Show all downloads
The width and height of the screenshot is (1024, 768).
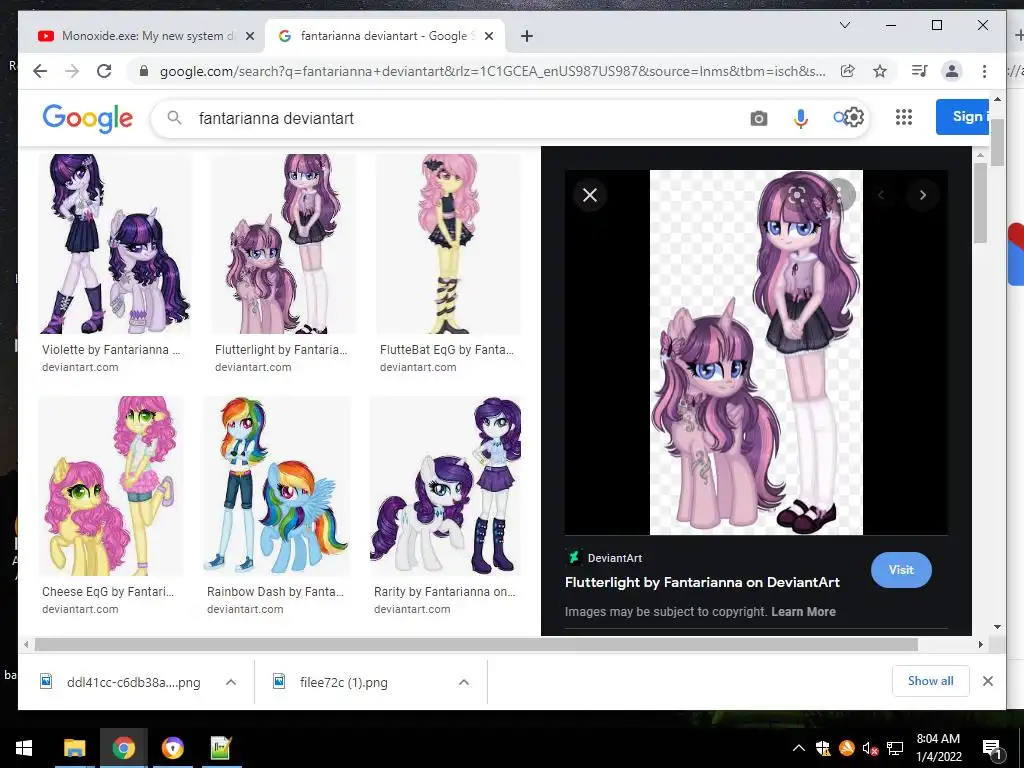coord(931,681)
